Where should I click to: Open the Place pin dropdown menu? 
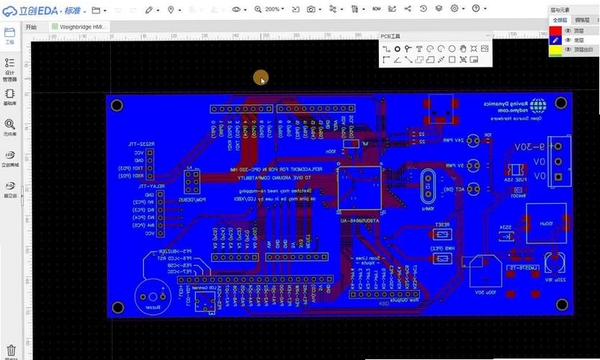(x=174, y=10)
